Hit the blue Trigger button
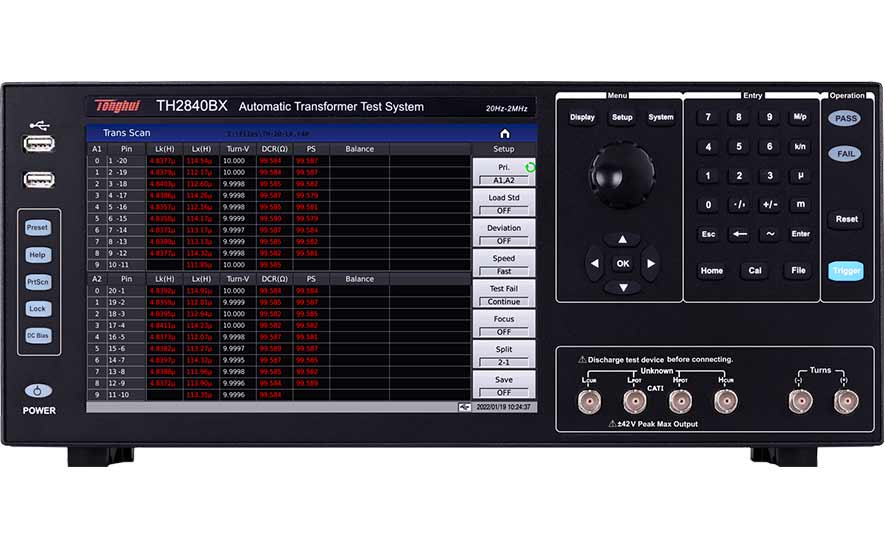Screen dimensions: 885x548 846,271
